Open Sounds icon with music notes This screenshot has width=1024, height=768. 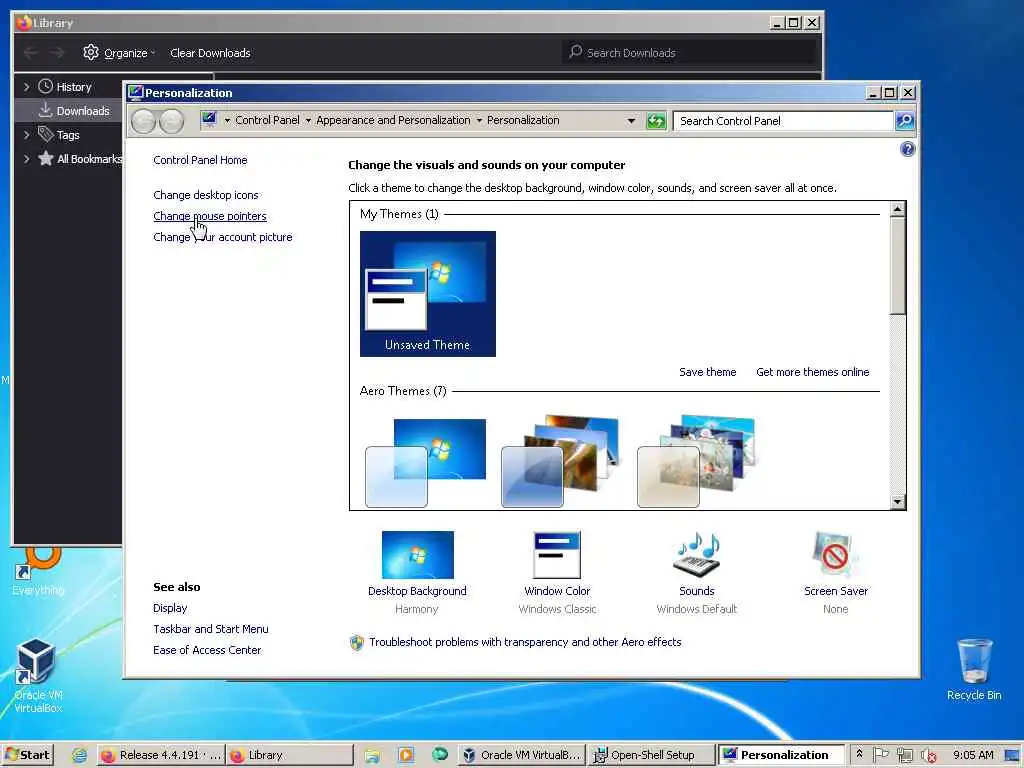pos(696,554)
